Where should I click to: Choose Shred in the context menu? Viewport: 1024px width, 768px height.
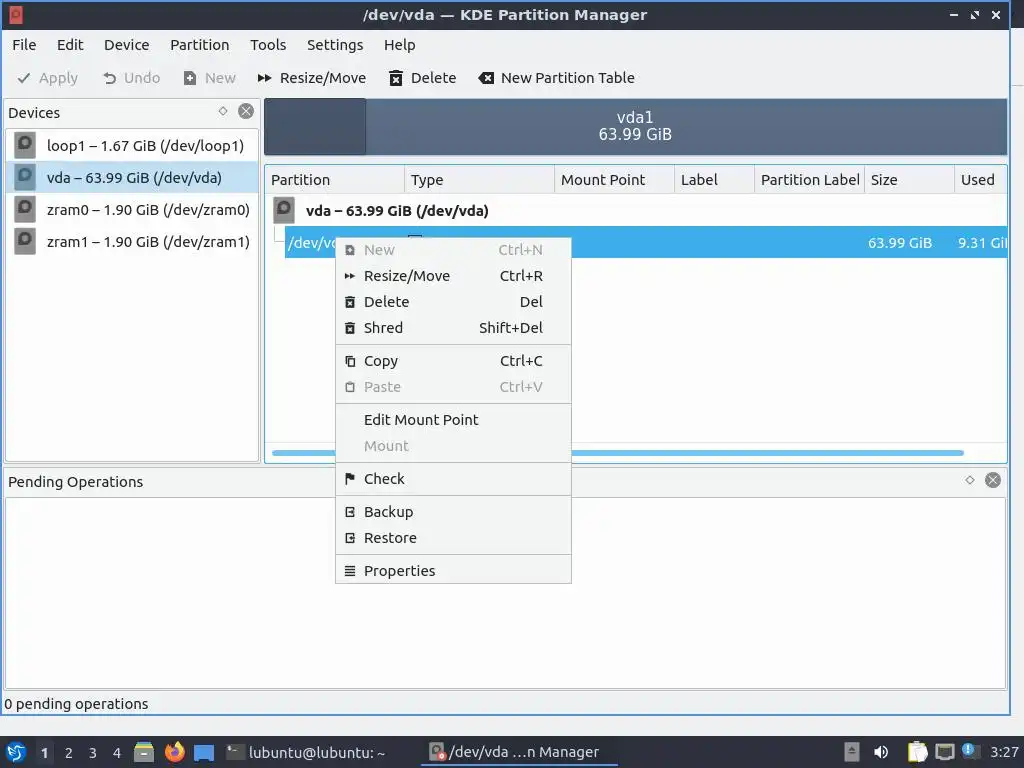453,328
